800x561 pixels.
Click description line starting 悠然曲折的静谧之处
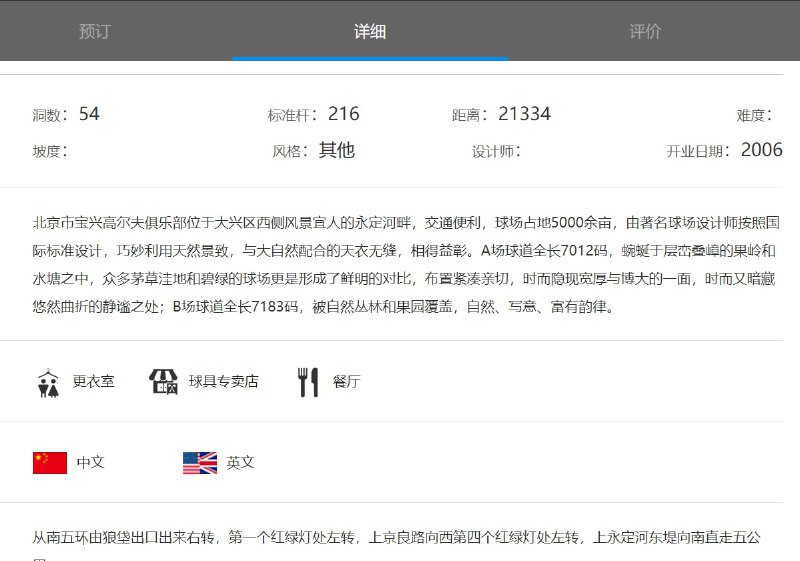(324, 307)
